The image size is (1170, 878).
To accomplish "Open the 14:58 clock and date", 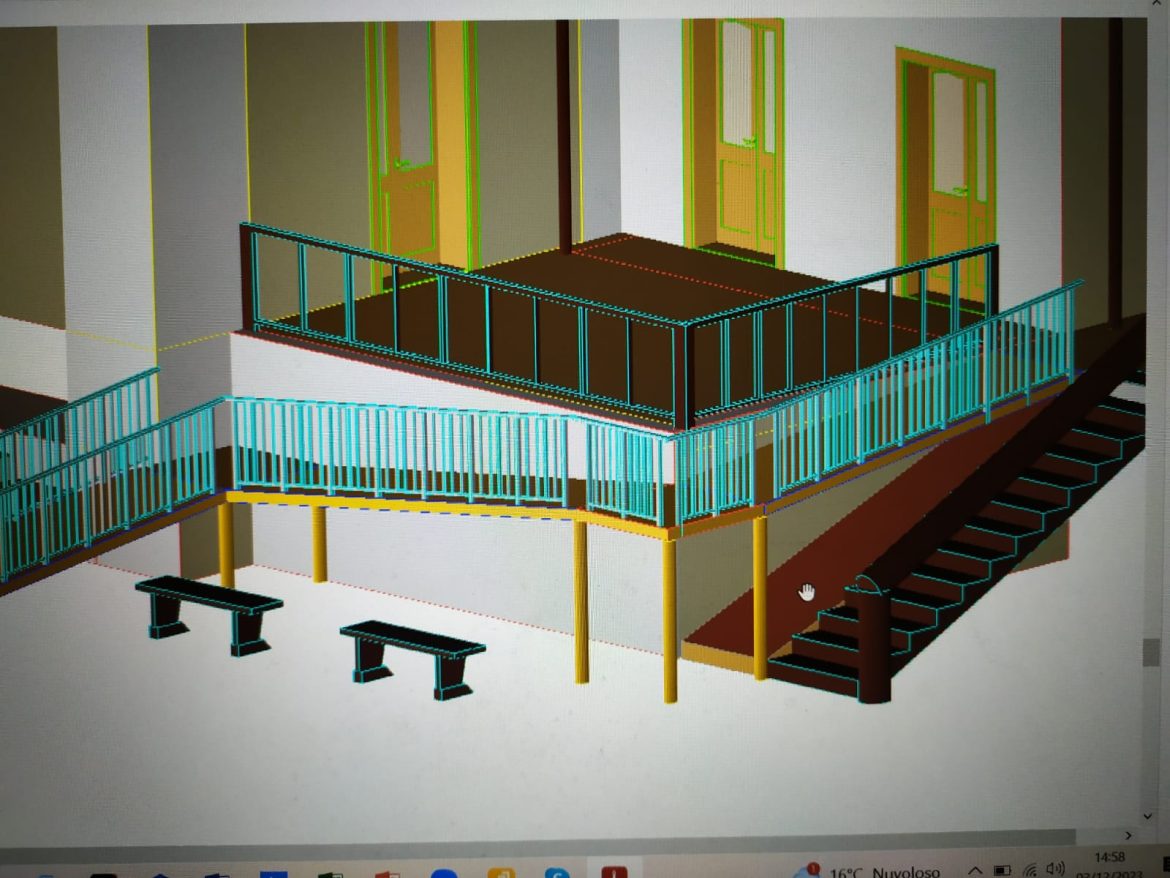I will [1110, 866].
